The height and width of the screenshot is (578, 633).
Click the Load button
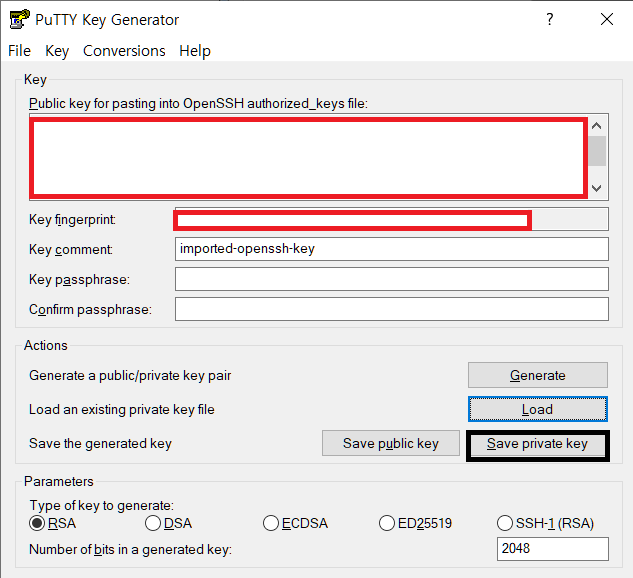(538, 409)
